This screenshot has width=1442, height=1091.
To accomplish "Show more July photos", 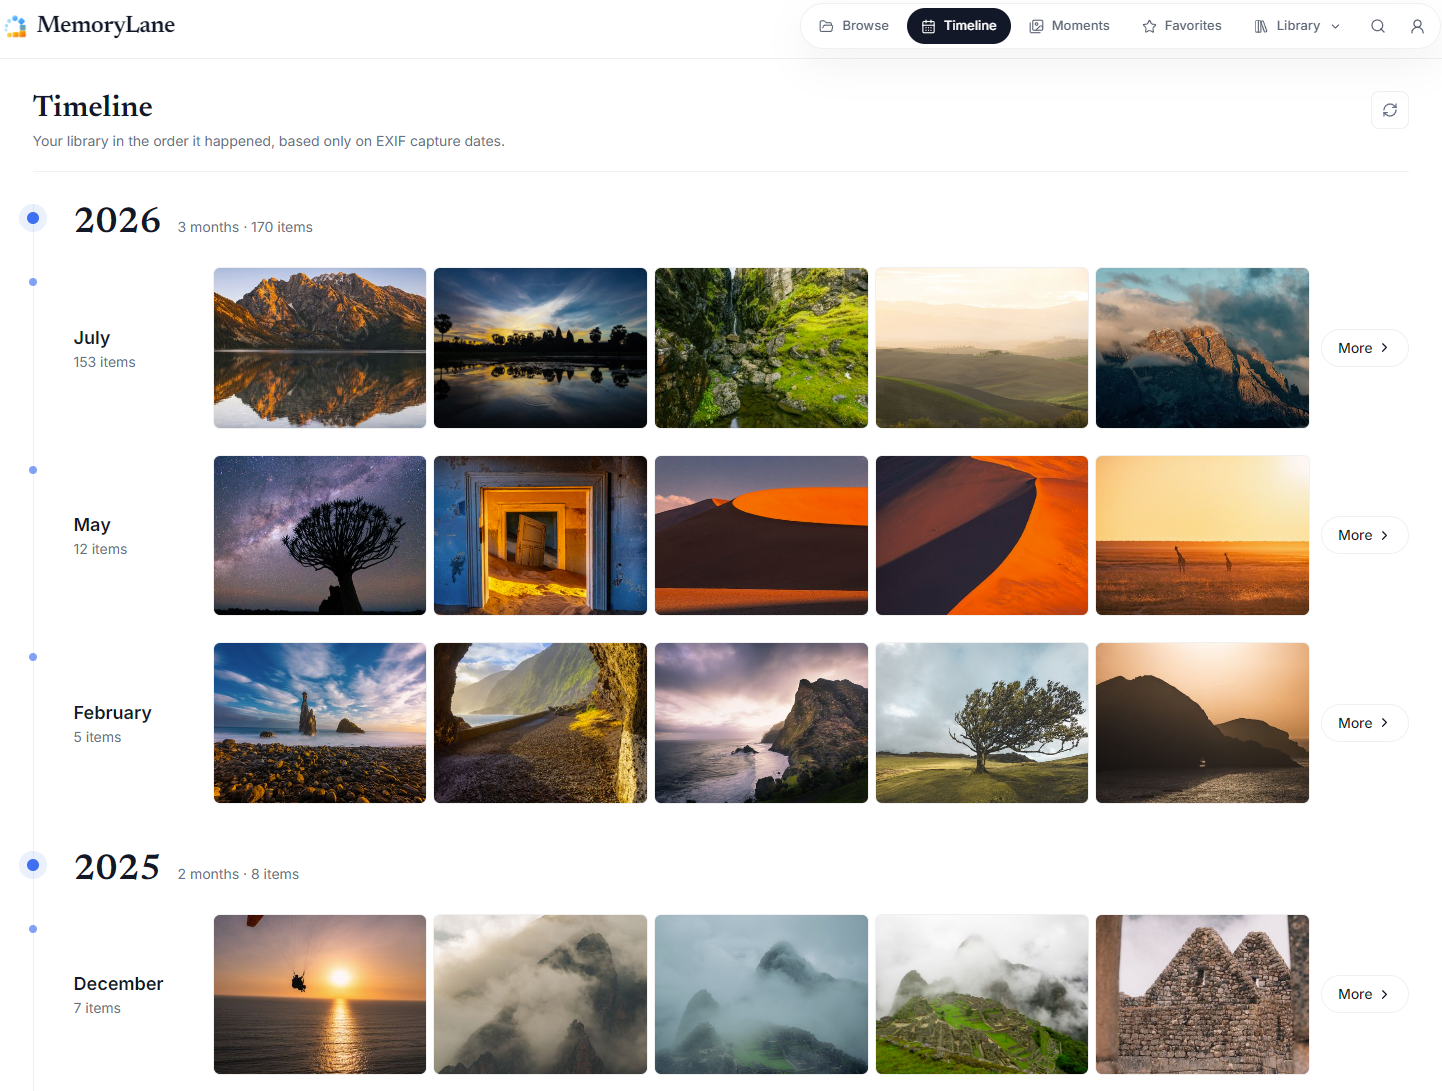I will tap(1364, 348).
